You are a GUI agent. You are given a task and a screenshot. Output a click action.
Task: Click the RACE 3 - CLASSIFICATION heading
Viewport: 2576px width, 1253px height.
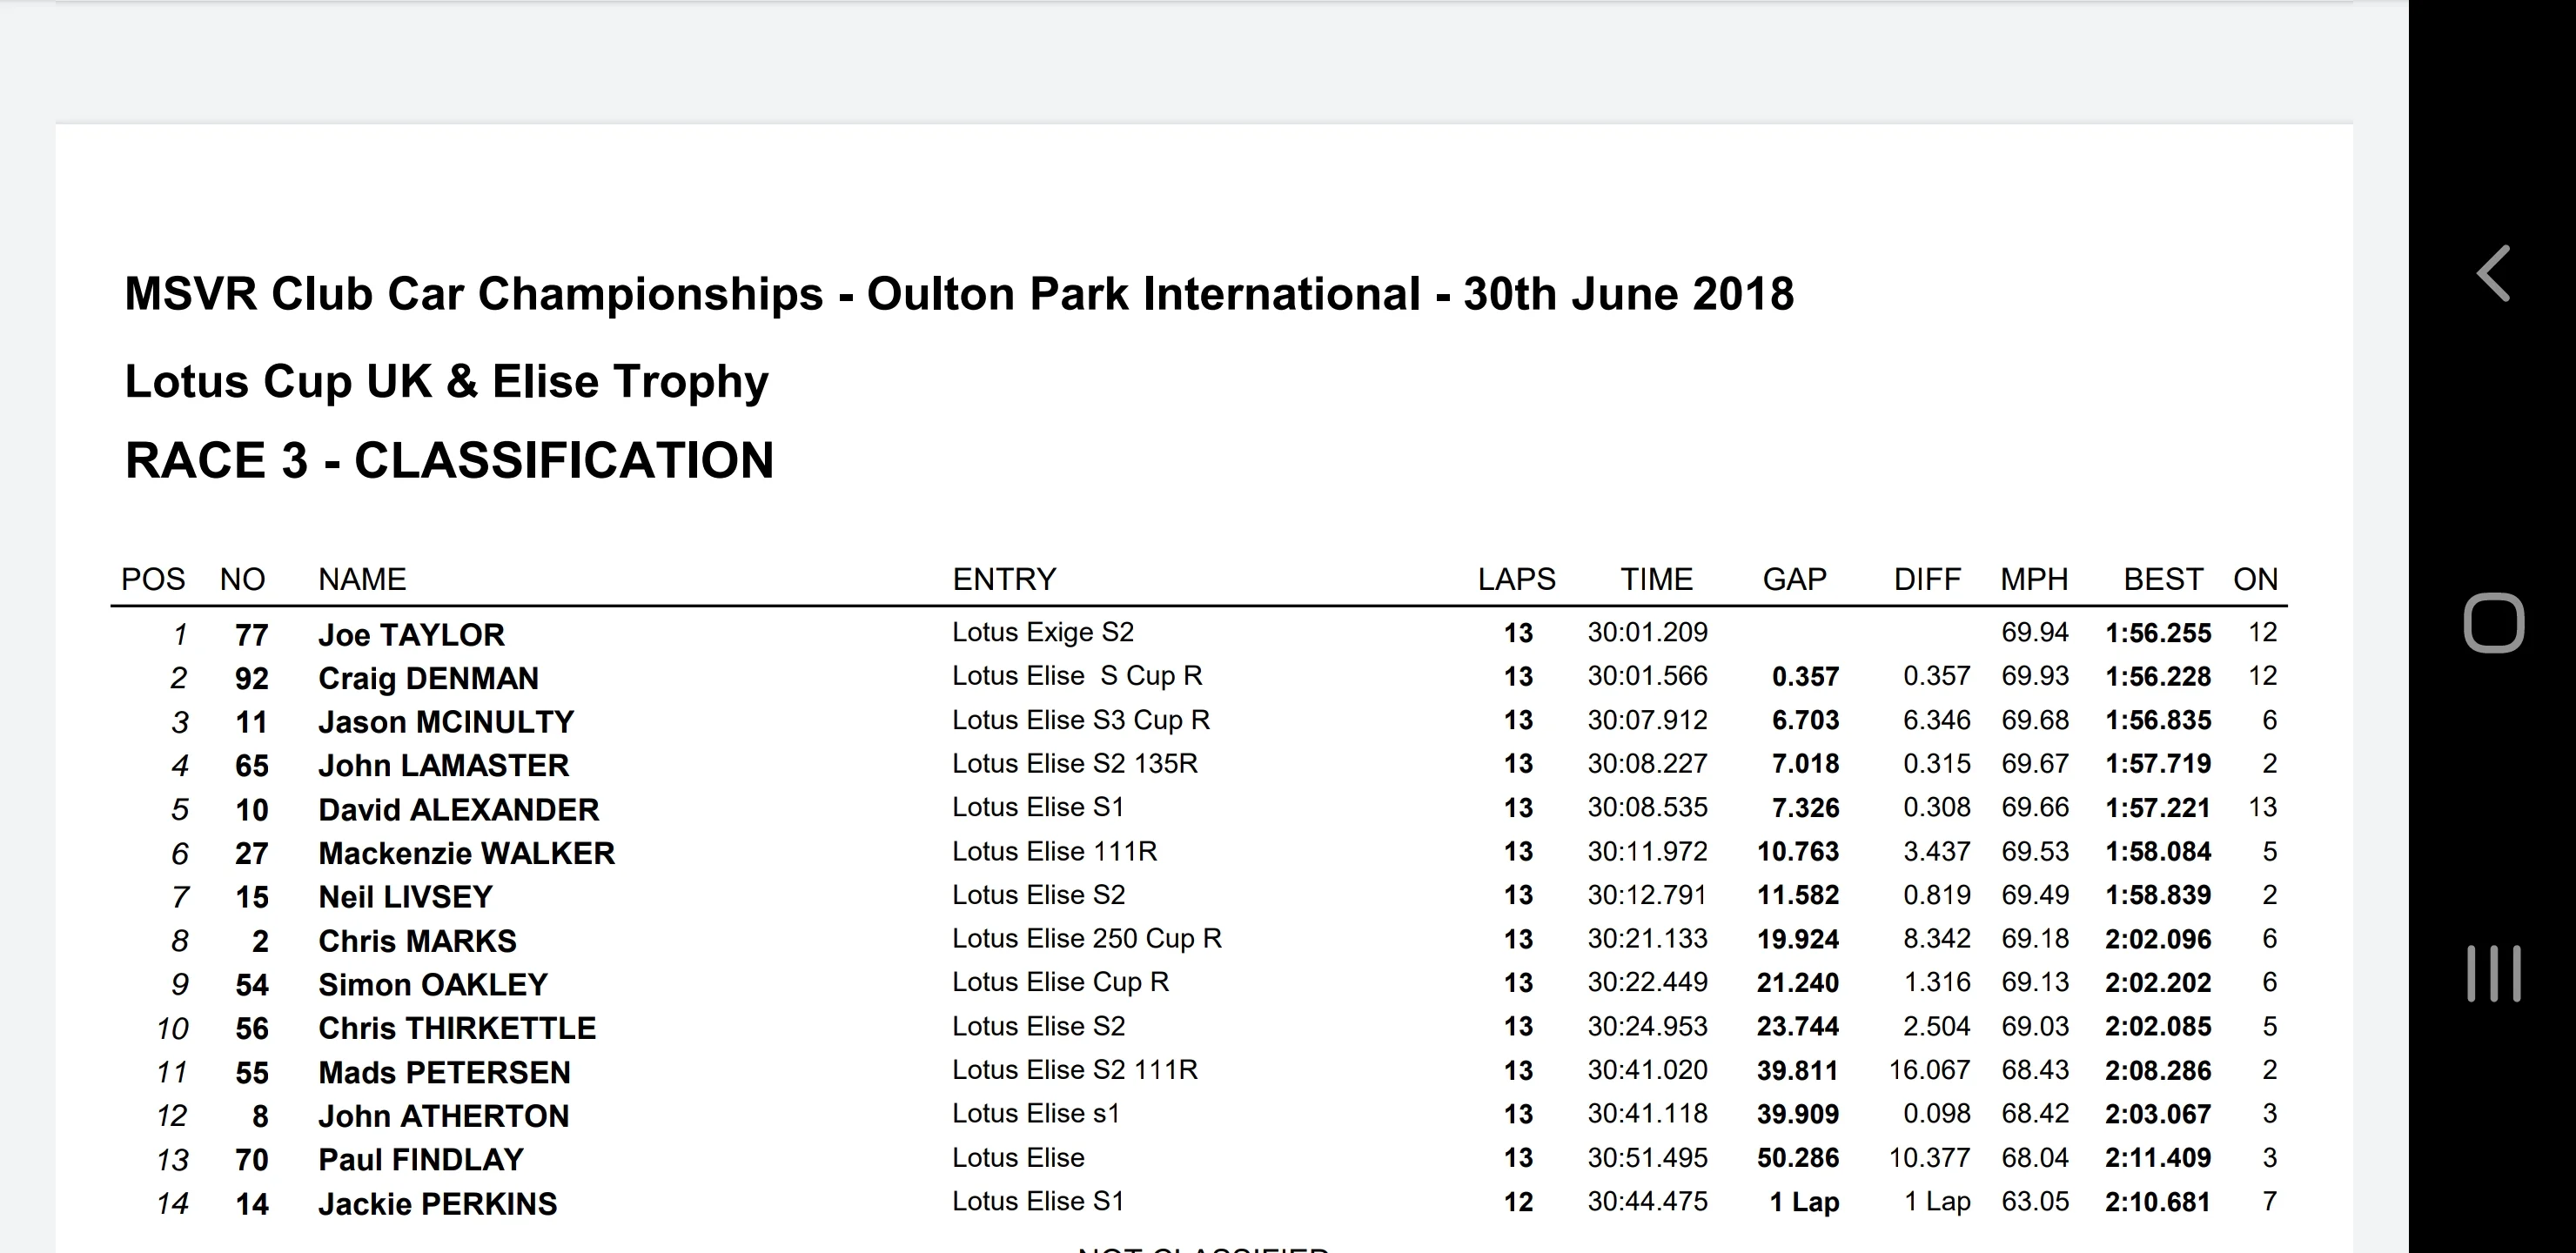point(449,460)
